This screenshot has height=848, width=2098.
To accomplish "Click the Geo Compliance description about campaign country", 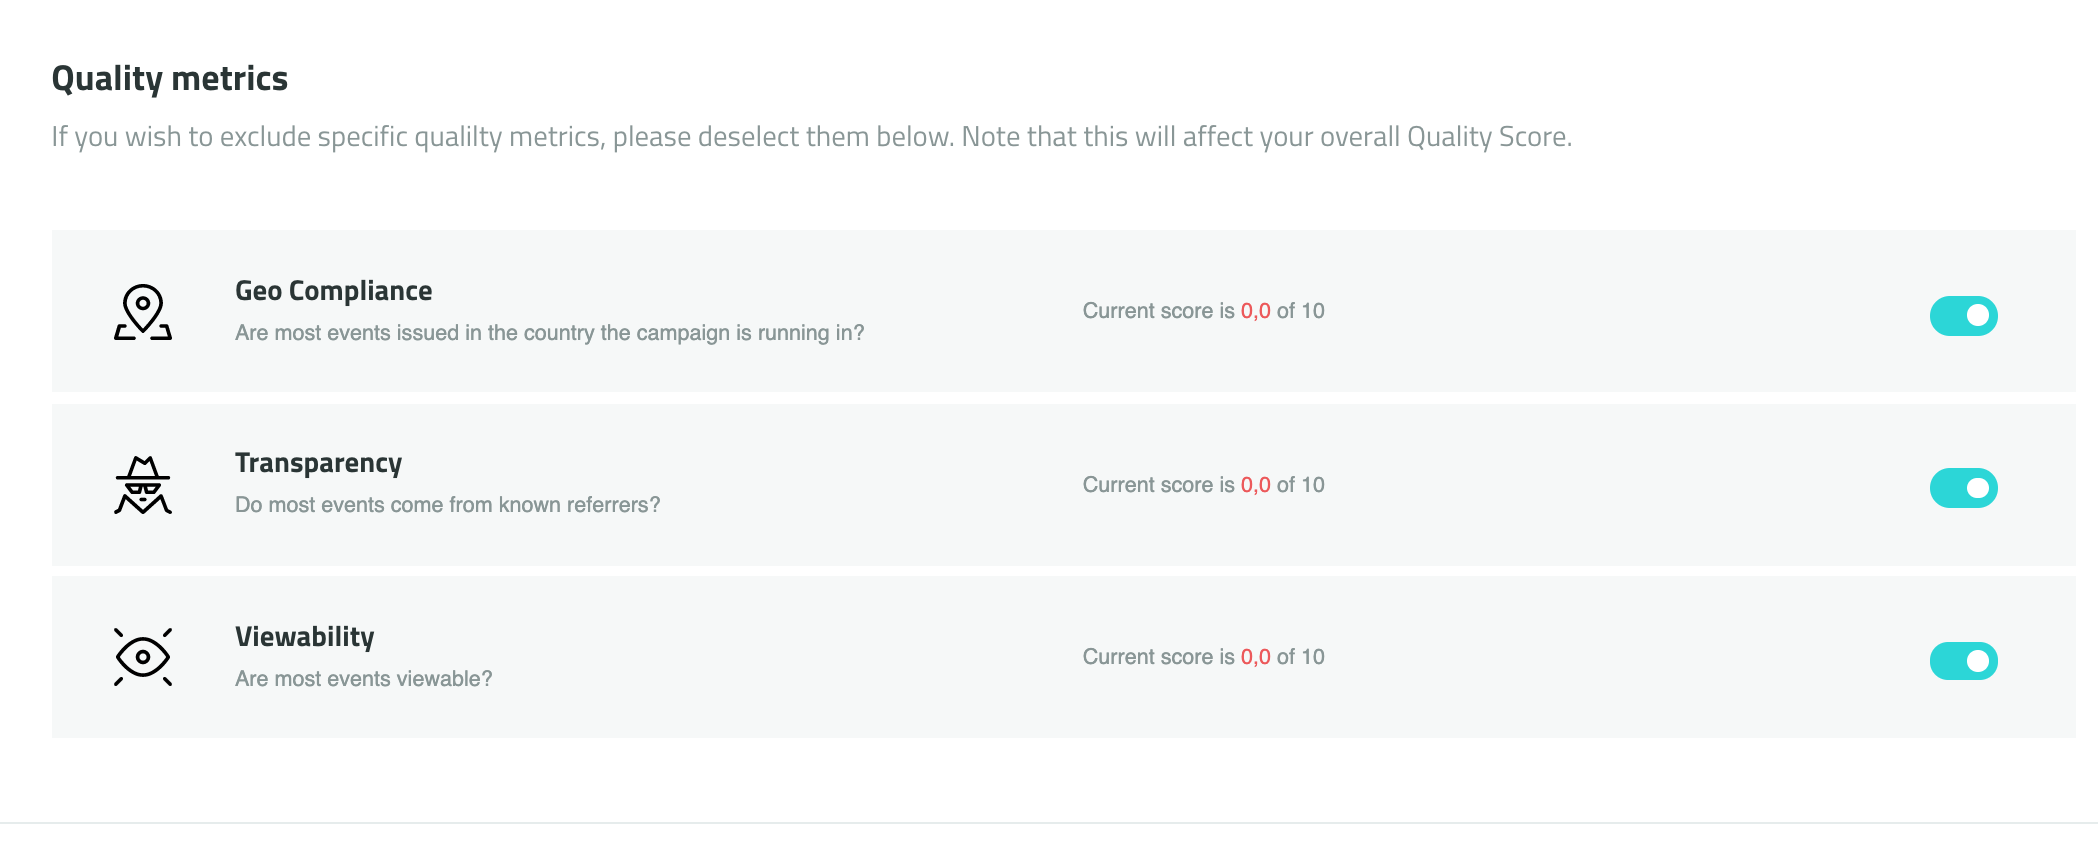I will coord(550,333).
